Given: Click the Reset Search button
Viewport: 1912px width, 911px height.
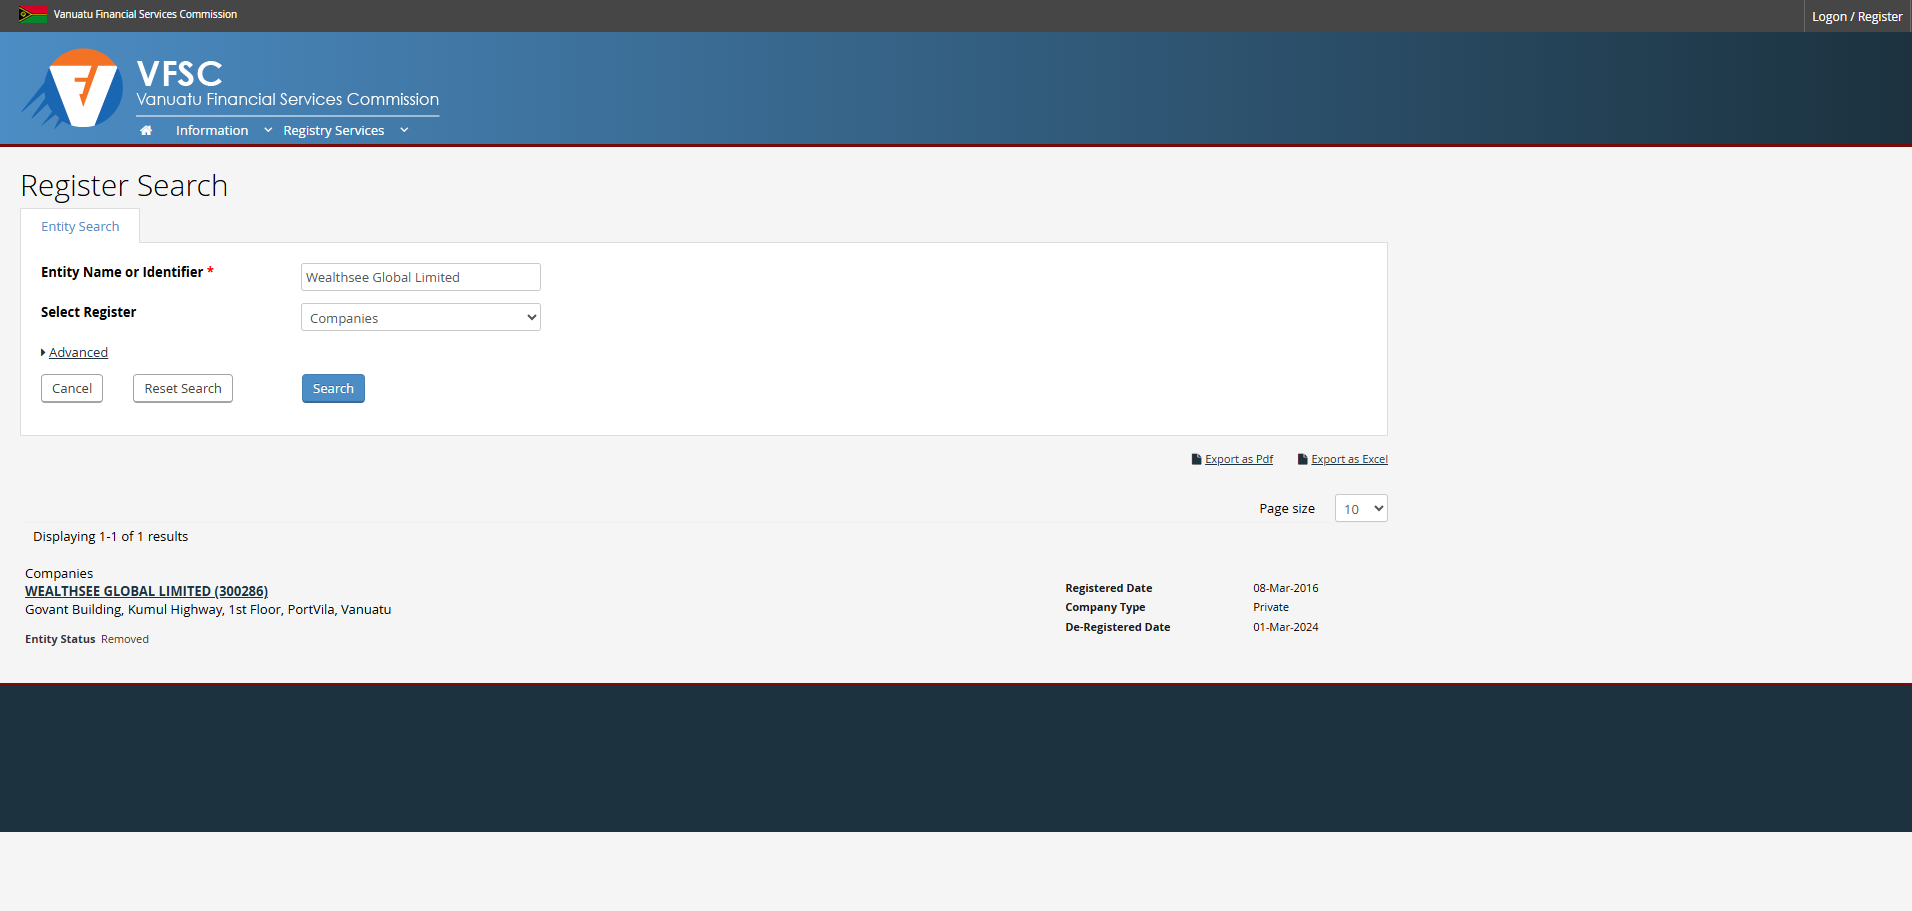Looking at the screenshot, I should click(183, 388).
